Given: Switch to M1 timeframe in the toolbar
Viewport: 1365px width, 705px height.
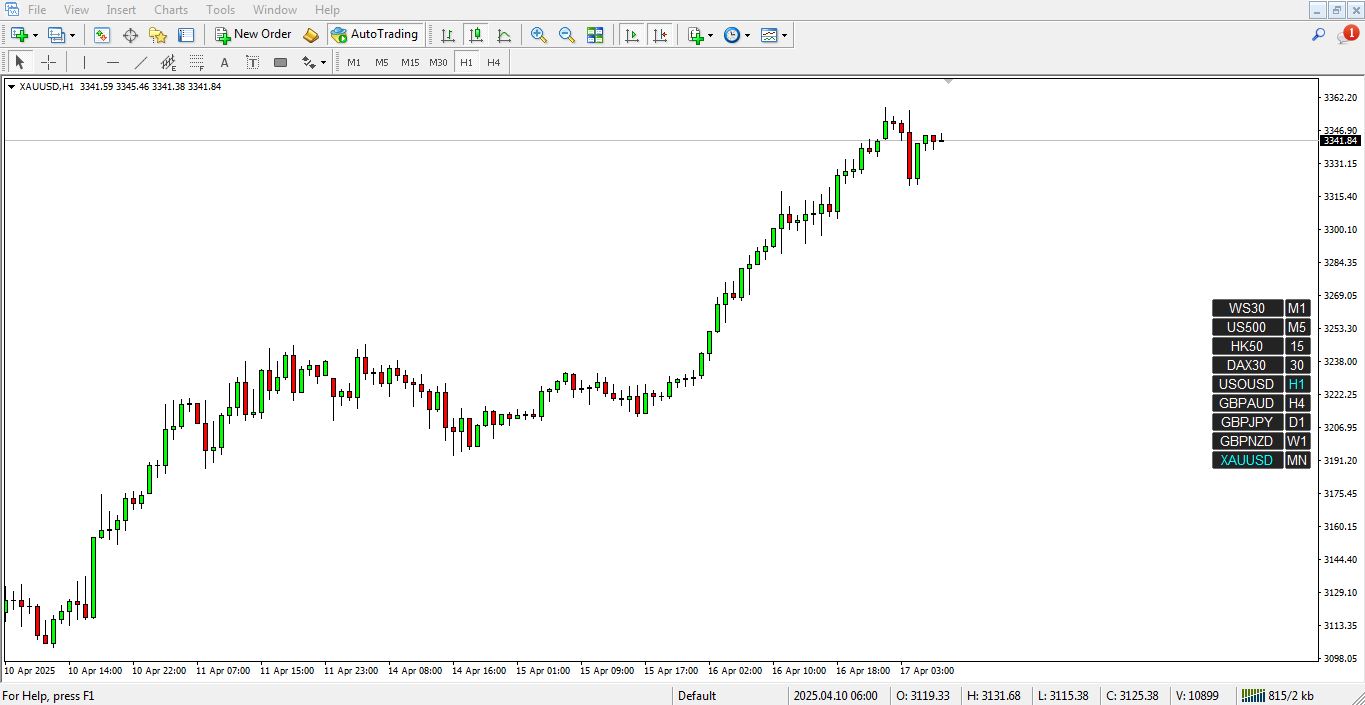Looking at the screenshot, I should pyautogui.click(x=354, y=62).
